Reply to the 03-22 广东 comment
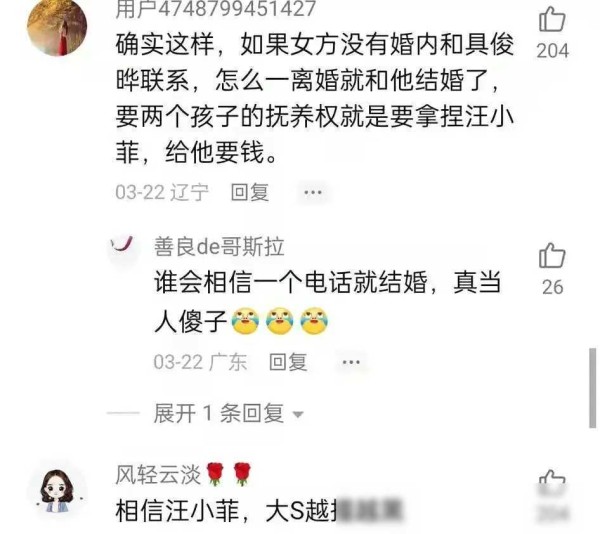This screenshot has height=534, width=600. 288,362
